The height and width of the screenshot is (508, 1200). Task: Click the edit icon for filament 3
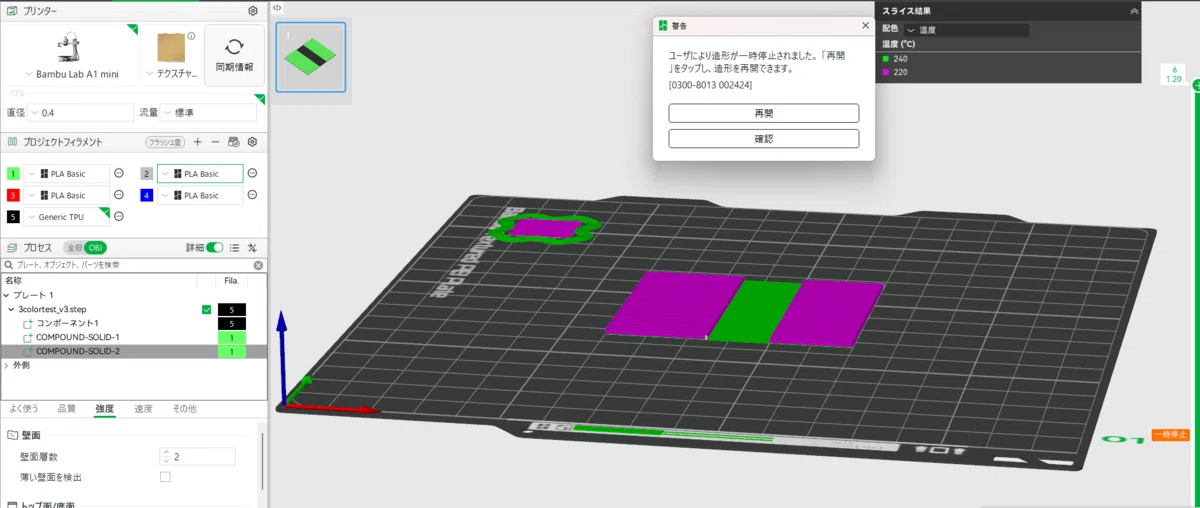118,195
